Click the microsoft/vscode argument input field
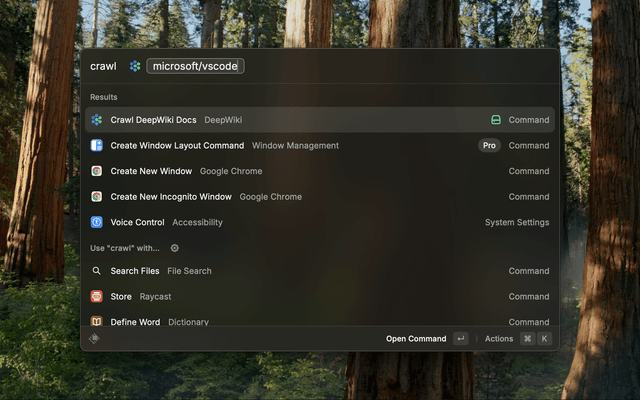Screen dimensions: 640x400 [x=195, y=66]
